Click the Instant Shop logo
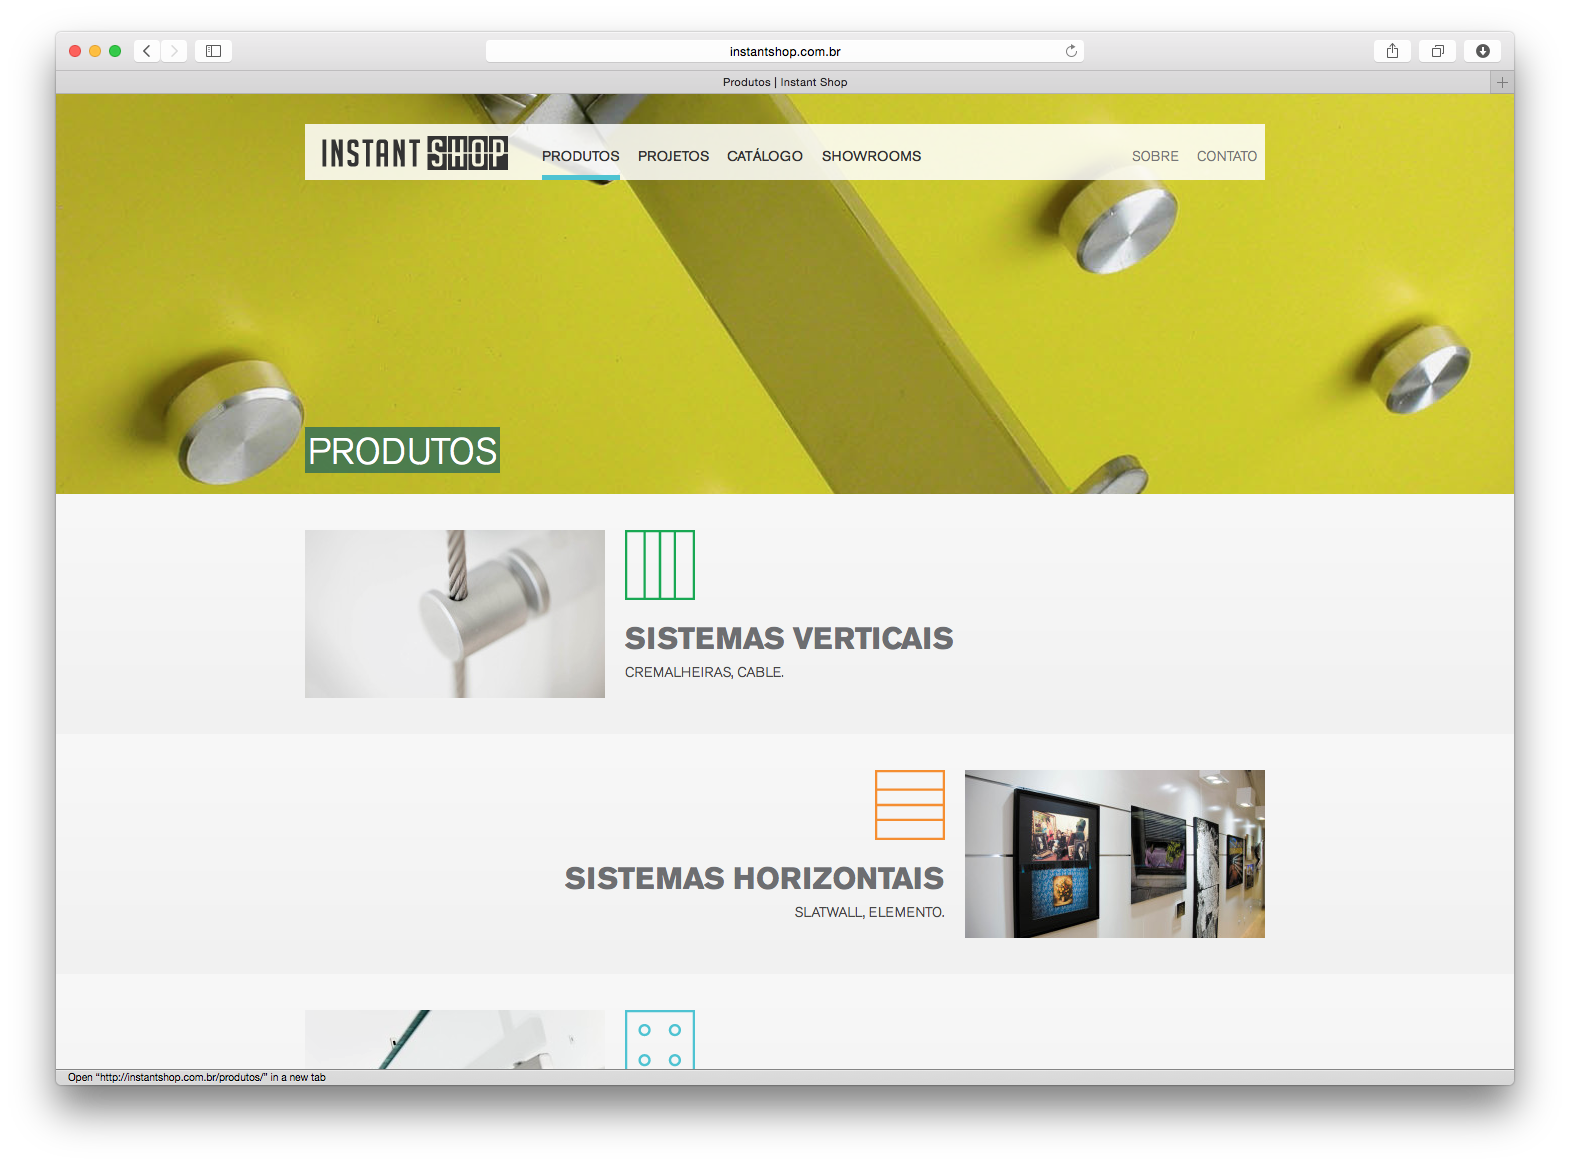Viewport: 1570px width, 1165px height. [x=414, y=153]
